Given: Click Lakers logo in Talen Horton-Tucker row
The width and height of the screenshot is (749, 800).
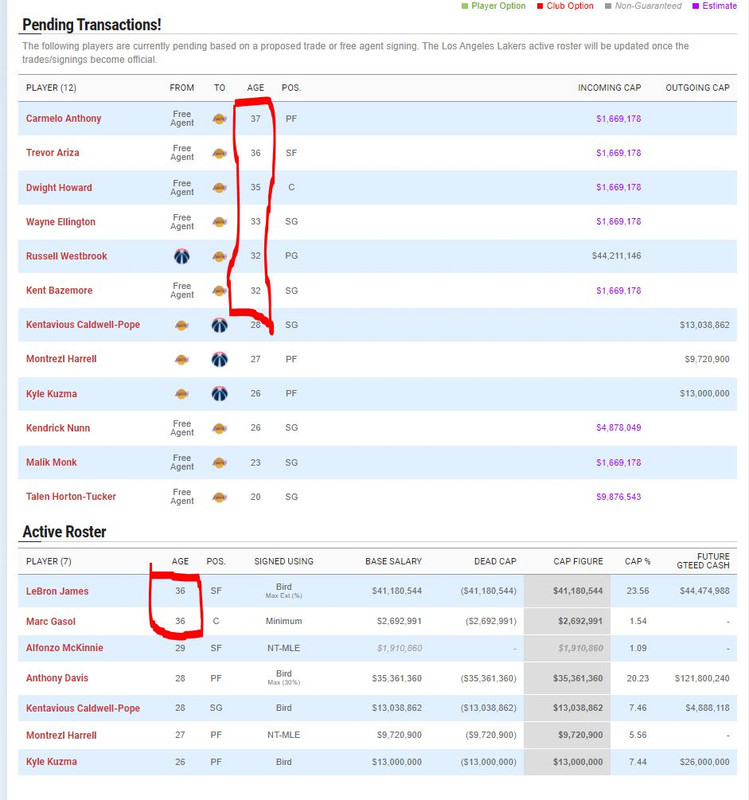Looking at the screenshot, I should tap(219, 497).
